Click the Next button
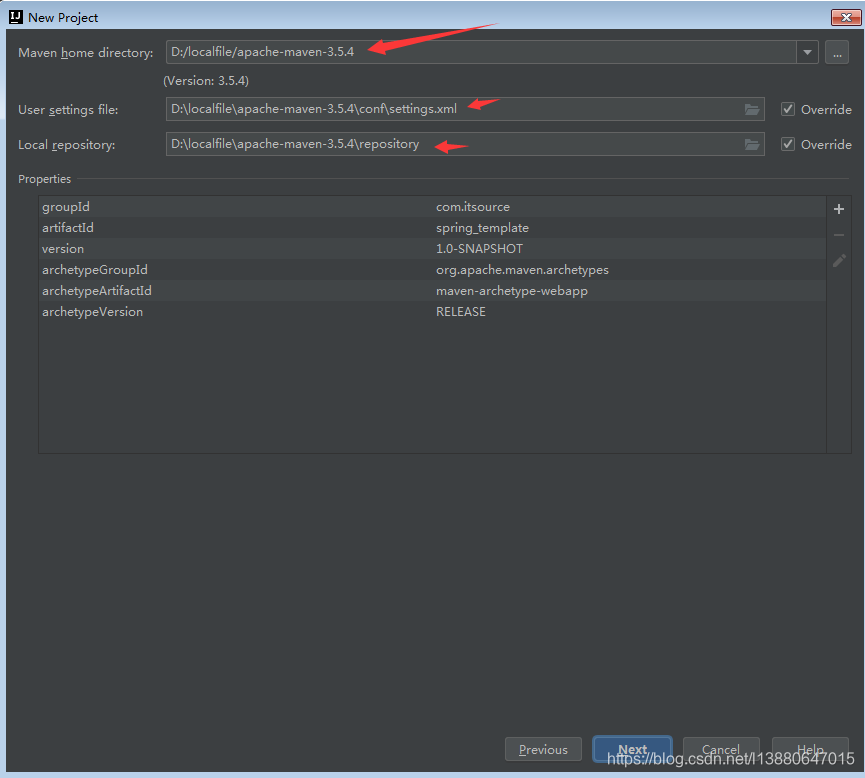This screenshot has width=865, height=778. (632, 749)
